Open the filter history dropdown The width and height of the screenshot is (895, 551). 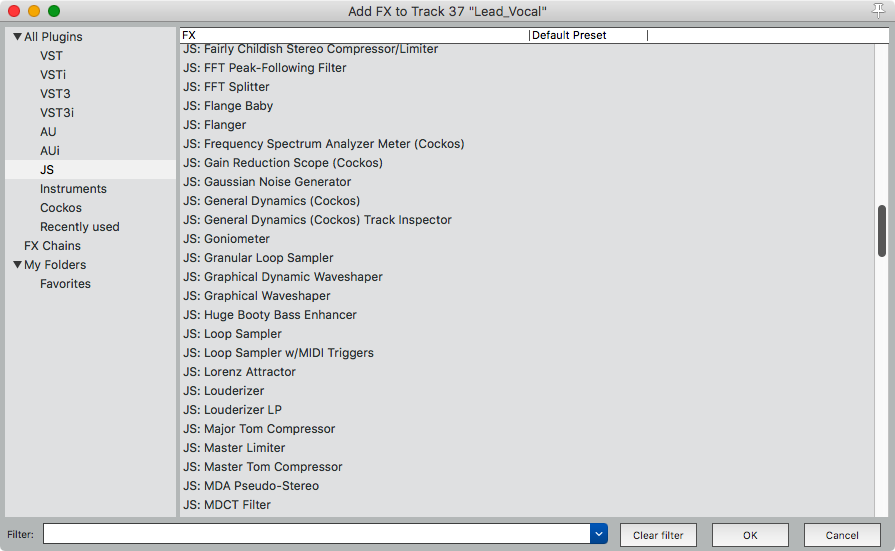599,535
